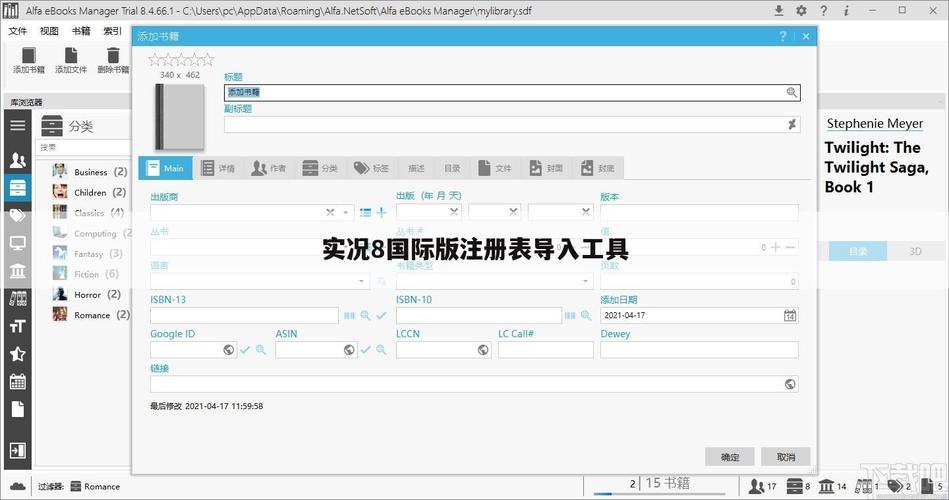Viewport: 949px width, 500px height.
Task: Click the search icon beside ISBN-10
Action: pos(586,315)
